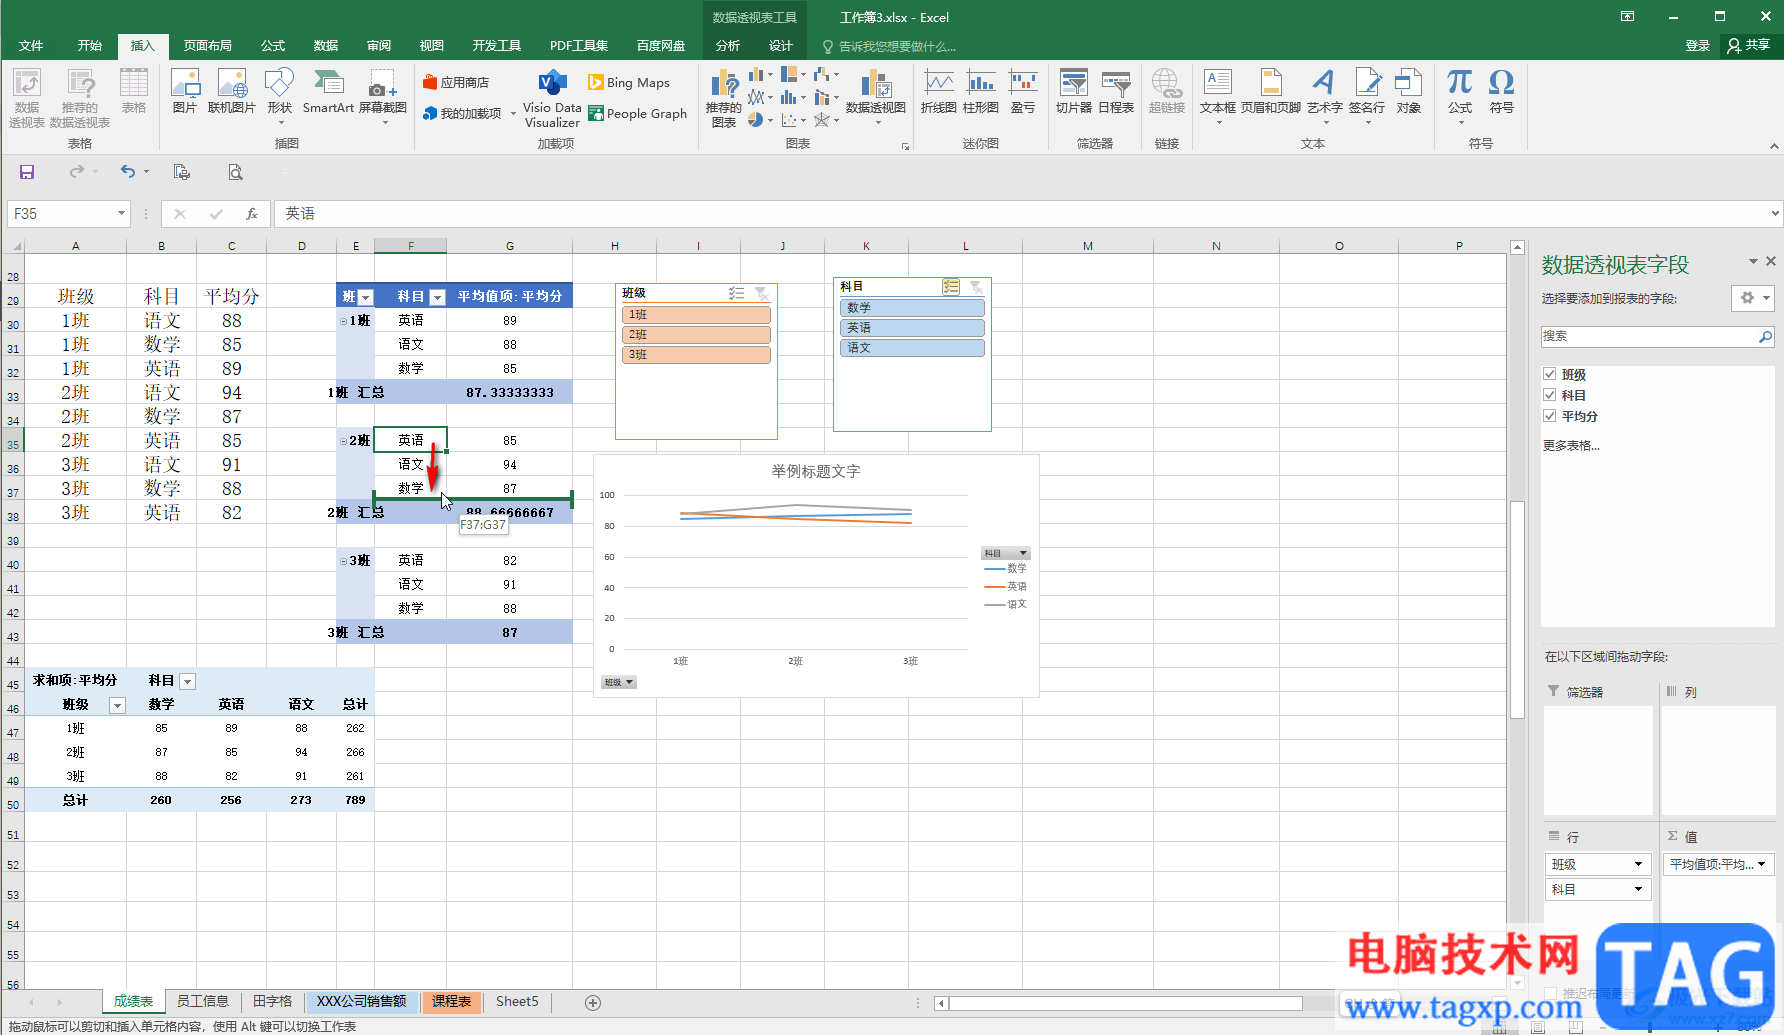The image size is (1784, 1035).
Task: Switch to the 页面布局 ribbon tab
Action: coord(207,45)
